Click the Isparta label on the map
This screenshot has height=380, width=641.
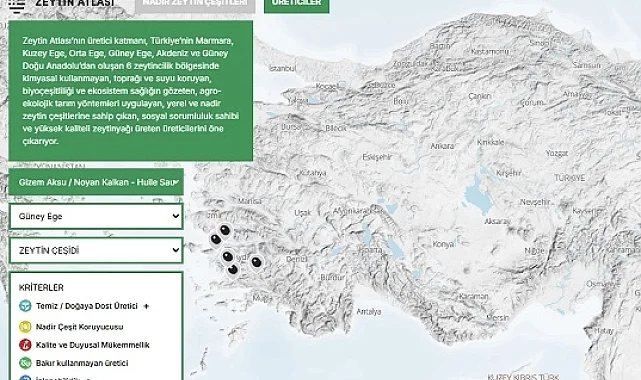point(370,250)
